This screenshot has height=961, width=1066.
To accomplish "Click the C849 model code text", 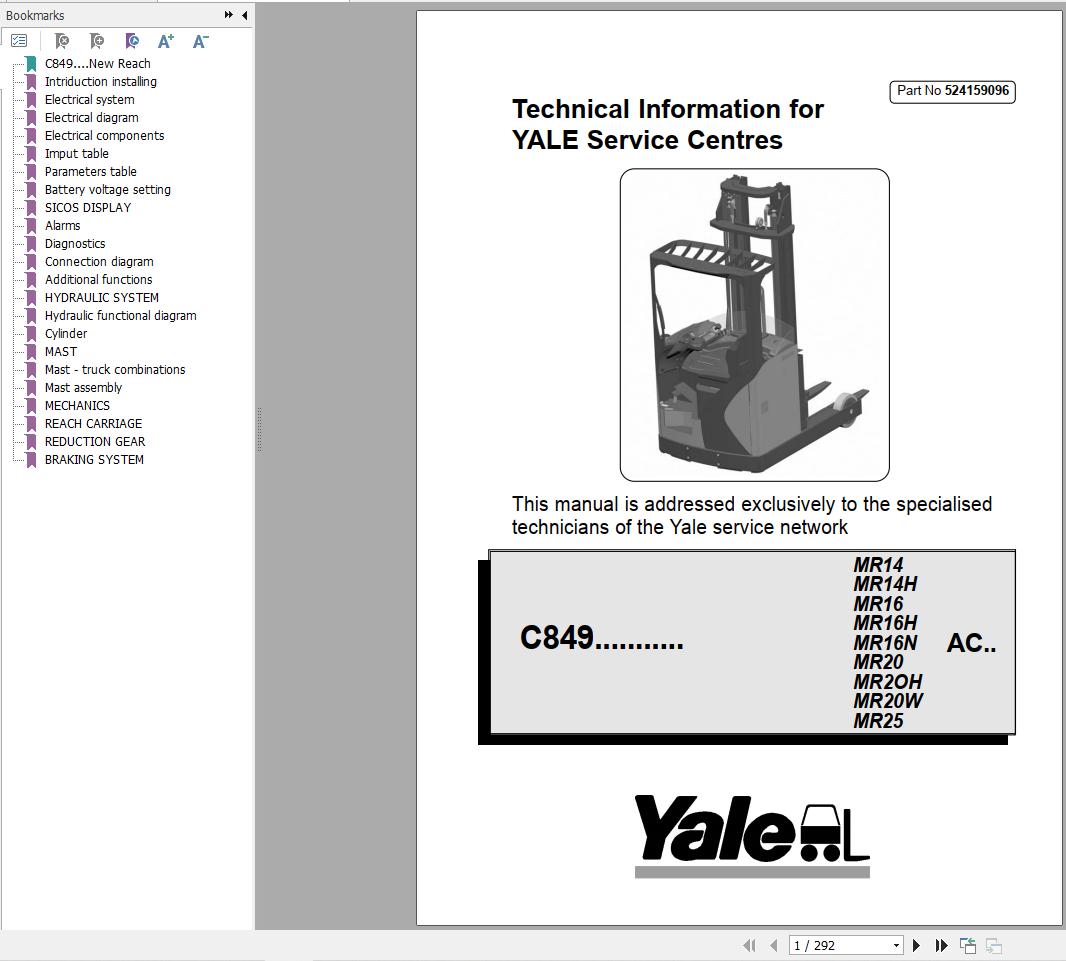I will click(601, 638).
